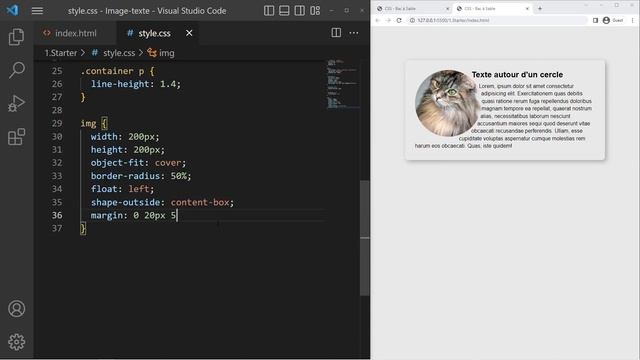Reload the browser page

point(399,20)
